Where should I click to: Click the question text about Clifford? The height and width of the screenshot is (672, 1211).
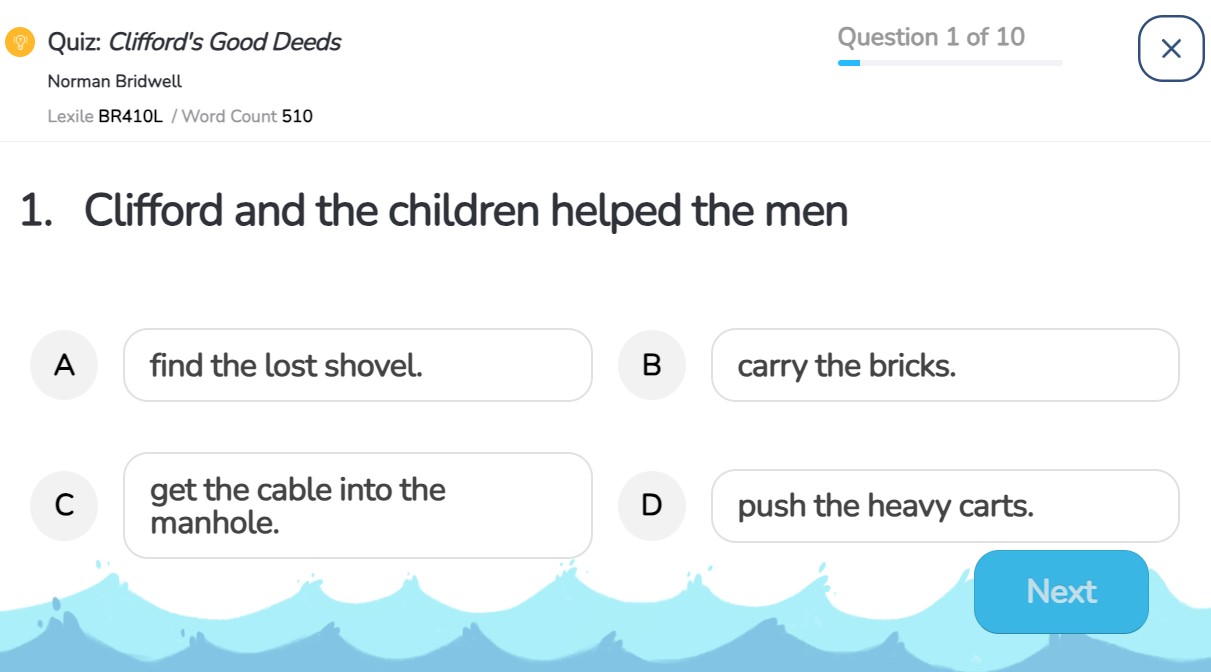466,211
